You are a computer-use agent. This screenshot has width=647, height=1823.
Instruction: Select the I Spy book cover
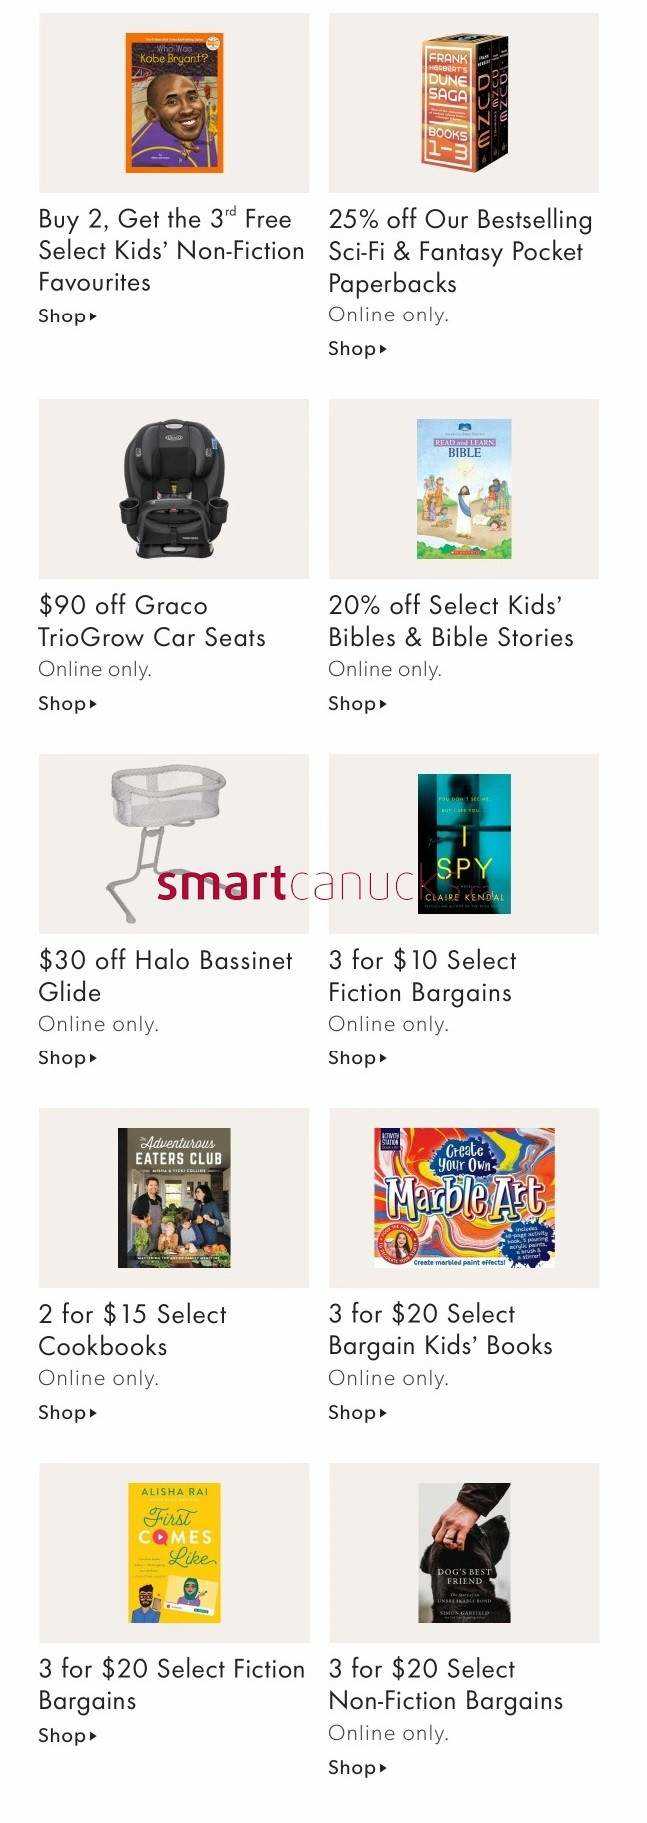[x=464, y=843]
